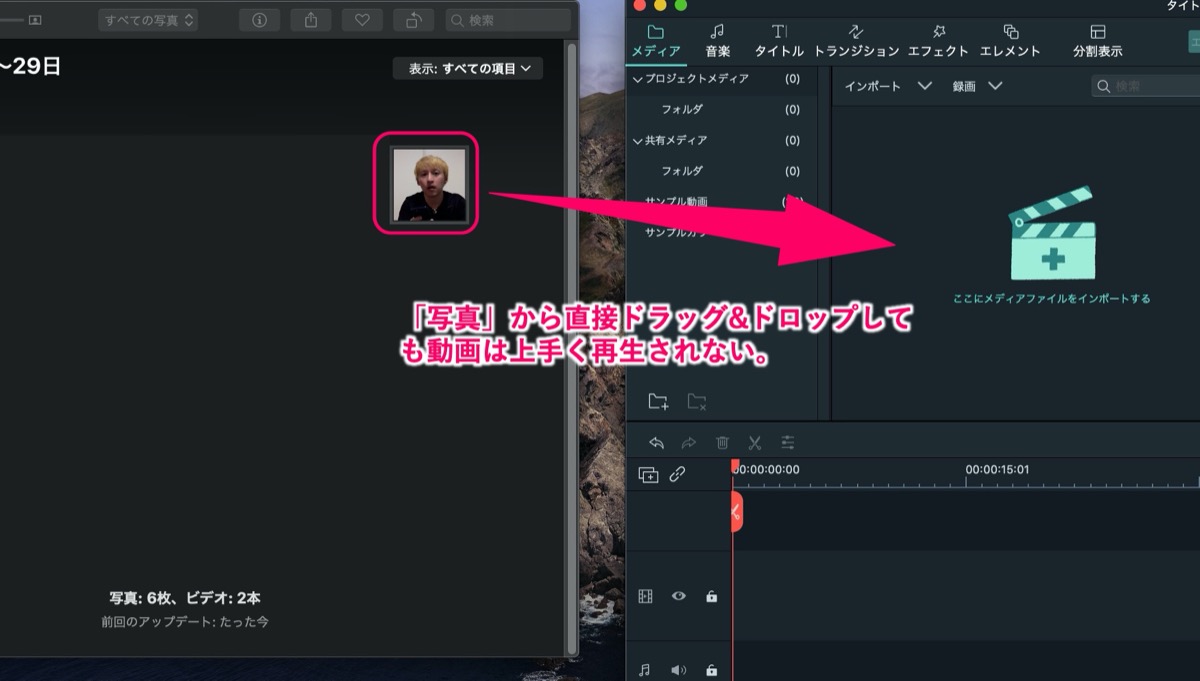Mark the item as favorite with heart
This screenshot has height=681, width=1200.
pyautogui.click(x=361, y=19)
